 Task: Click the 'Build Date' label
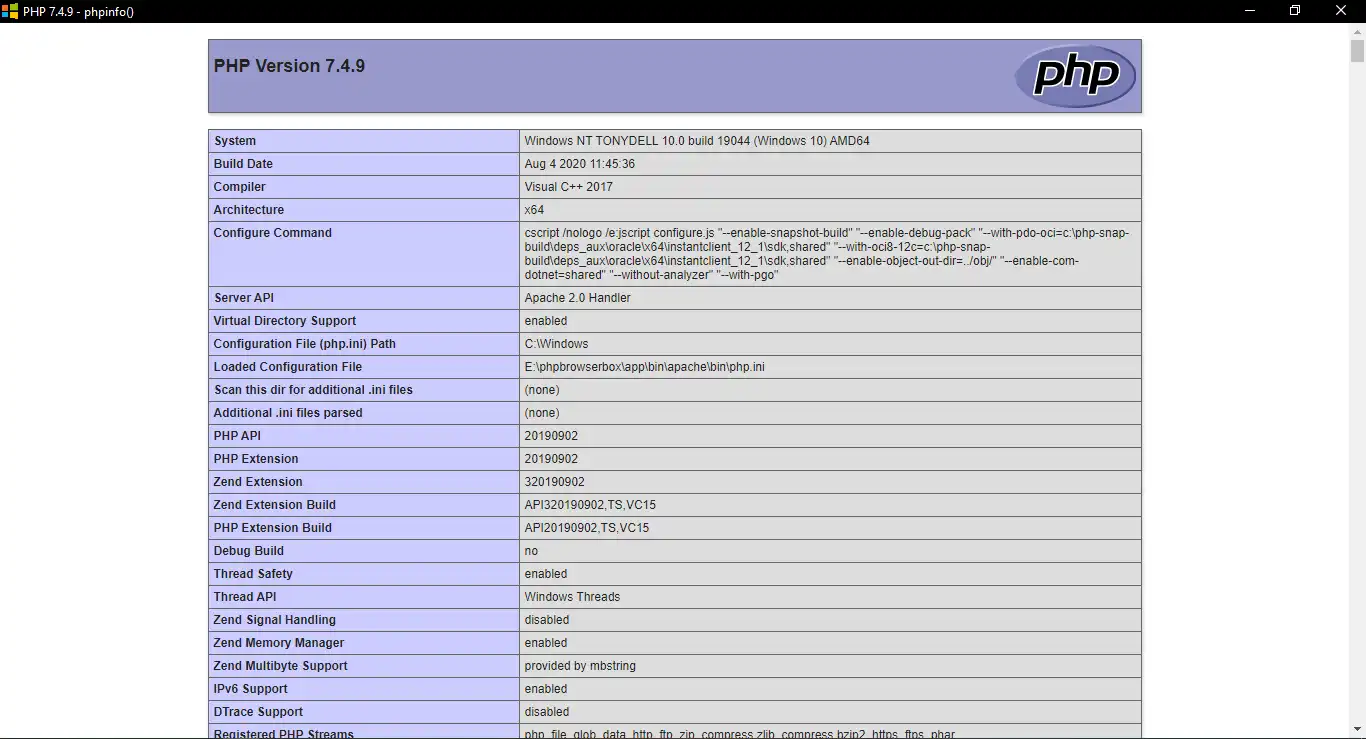click(x=243, y=164)
